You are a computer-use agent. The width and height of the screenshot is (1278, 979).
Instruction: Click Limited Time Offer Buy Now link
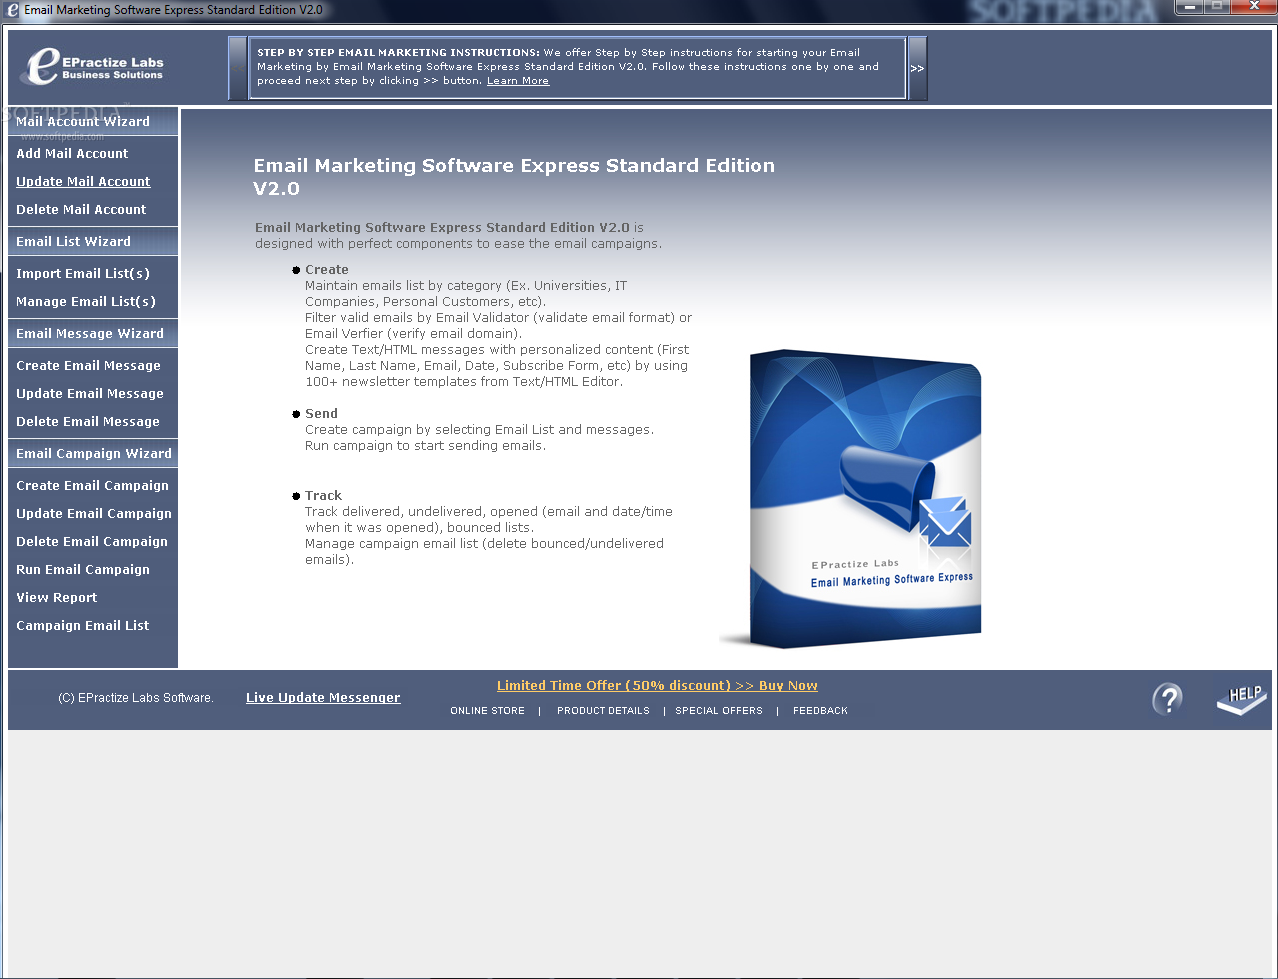(x=657, y=685)
